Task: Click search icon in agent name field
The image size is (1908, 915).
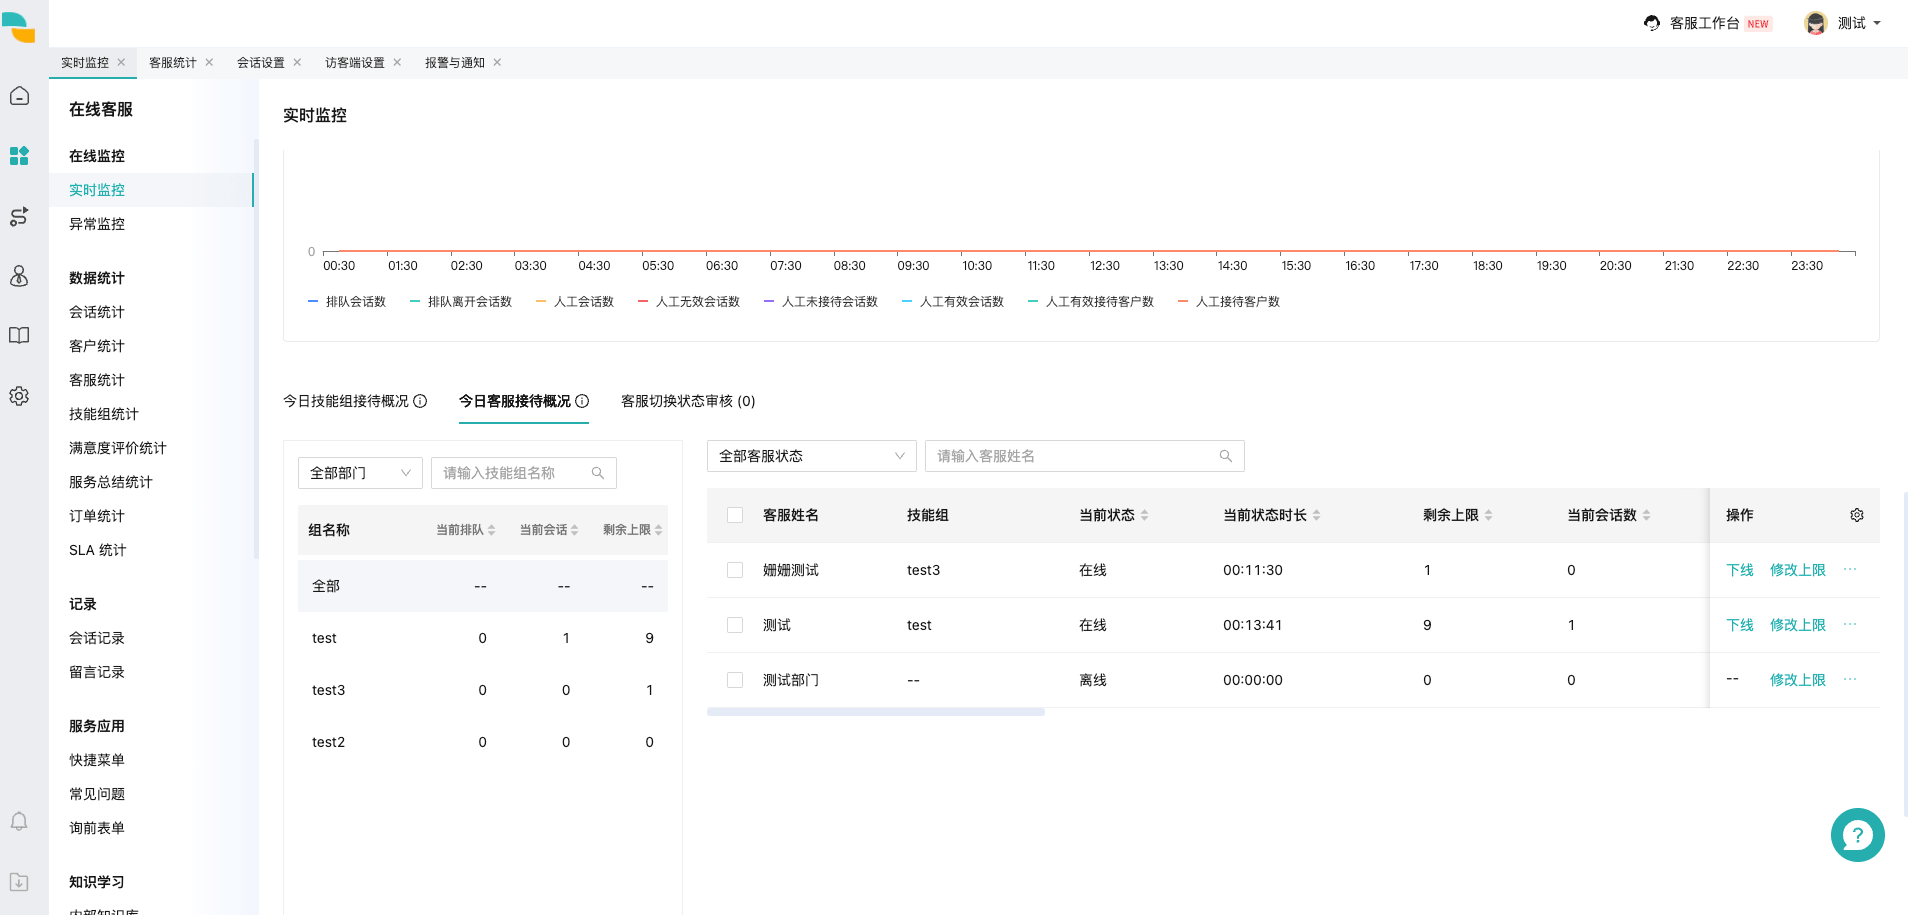Action: [1226, 456]
